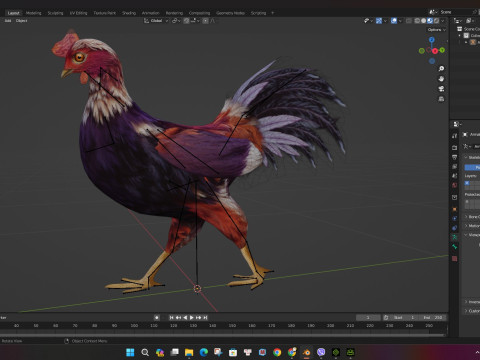Click the pan view hand gizmo
The image size is (480, 360).
441,79
